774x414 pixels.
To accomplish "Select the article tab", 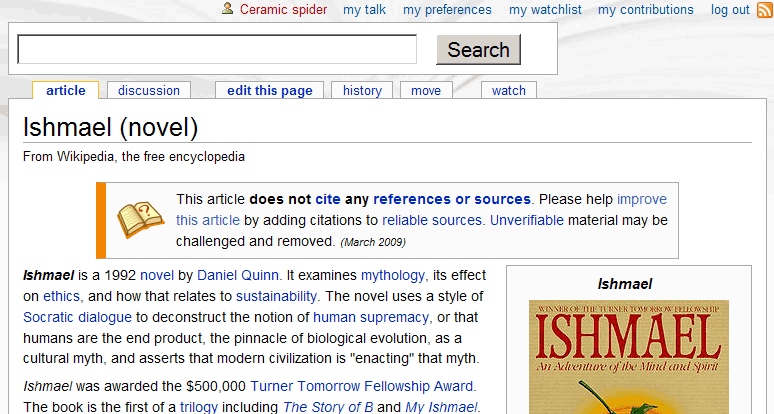I will 66,90.
